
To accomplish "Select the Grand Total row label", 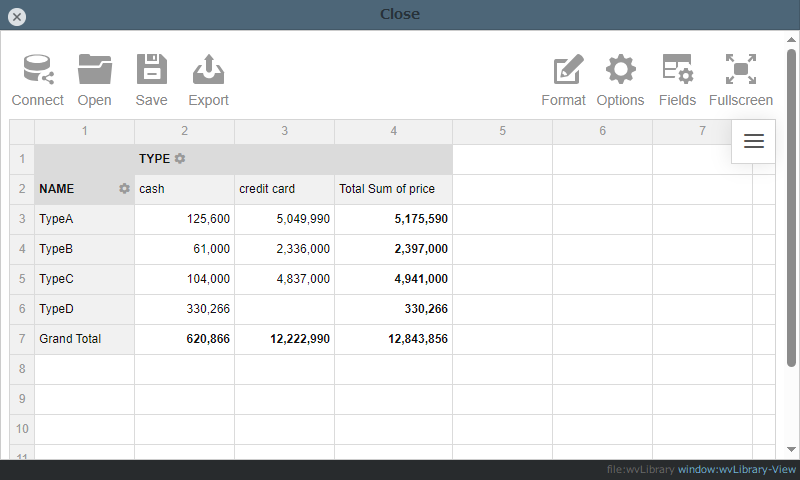I will point(84,339).
